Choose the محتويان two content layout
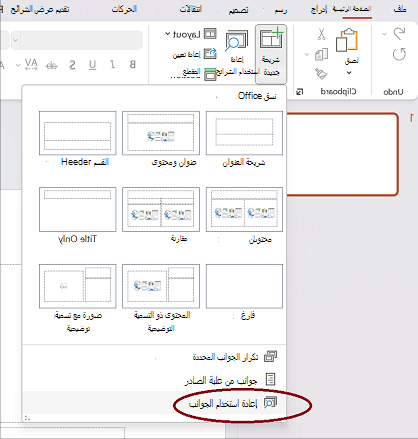 click(x=244, y=209)
